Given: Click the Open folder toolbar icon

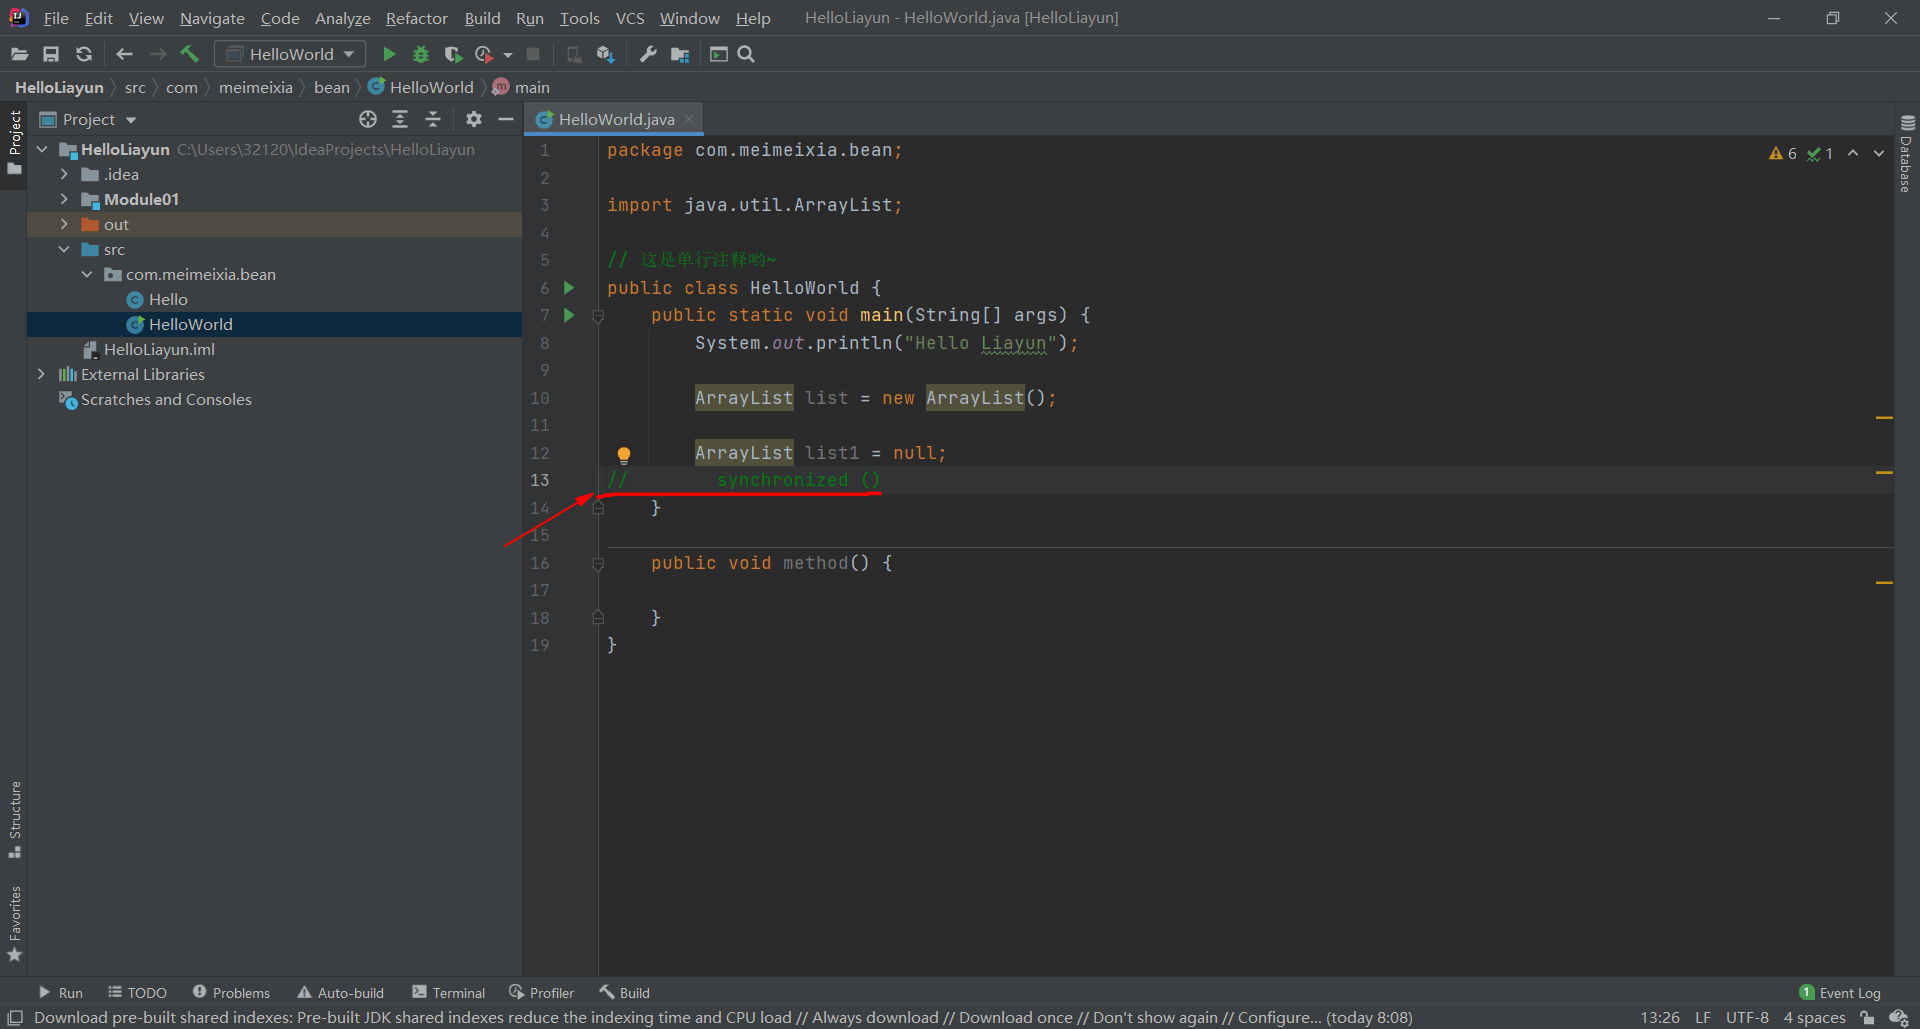Looking at the screenshot, I should (19, 54).
